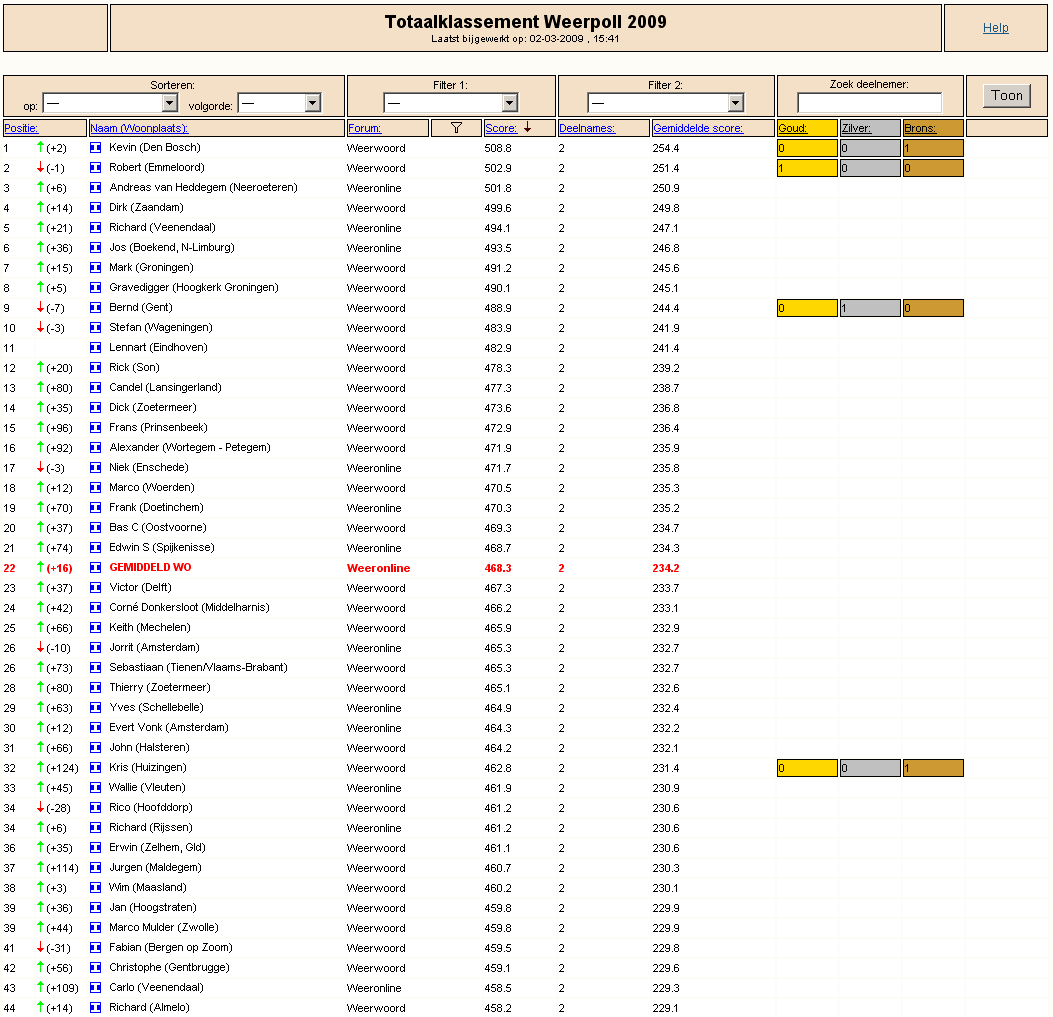Viewport: 1053px width, 1017px height.
Task: Click the blue icon beside Richard (Almelo)
Action: (x=95, y=1008)
